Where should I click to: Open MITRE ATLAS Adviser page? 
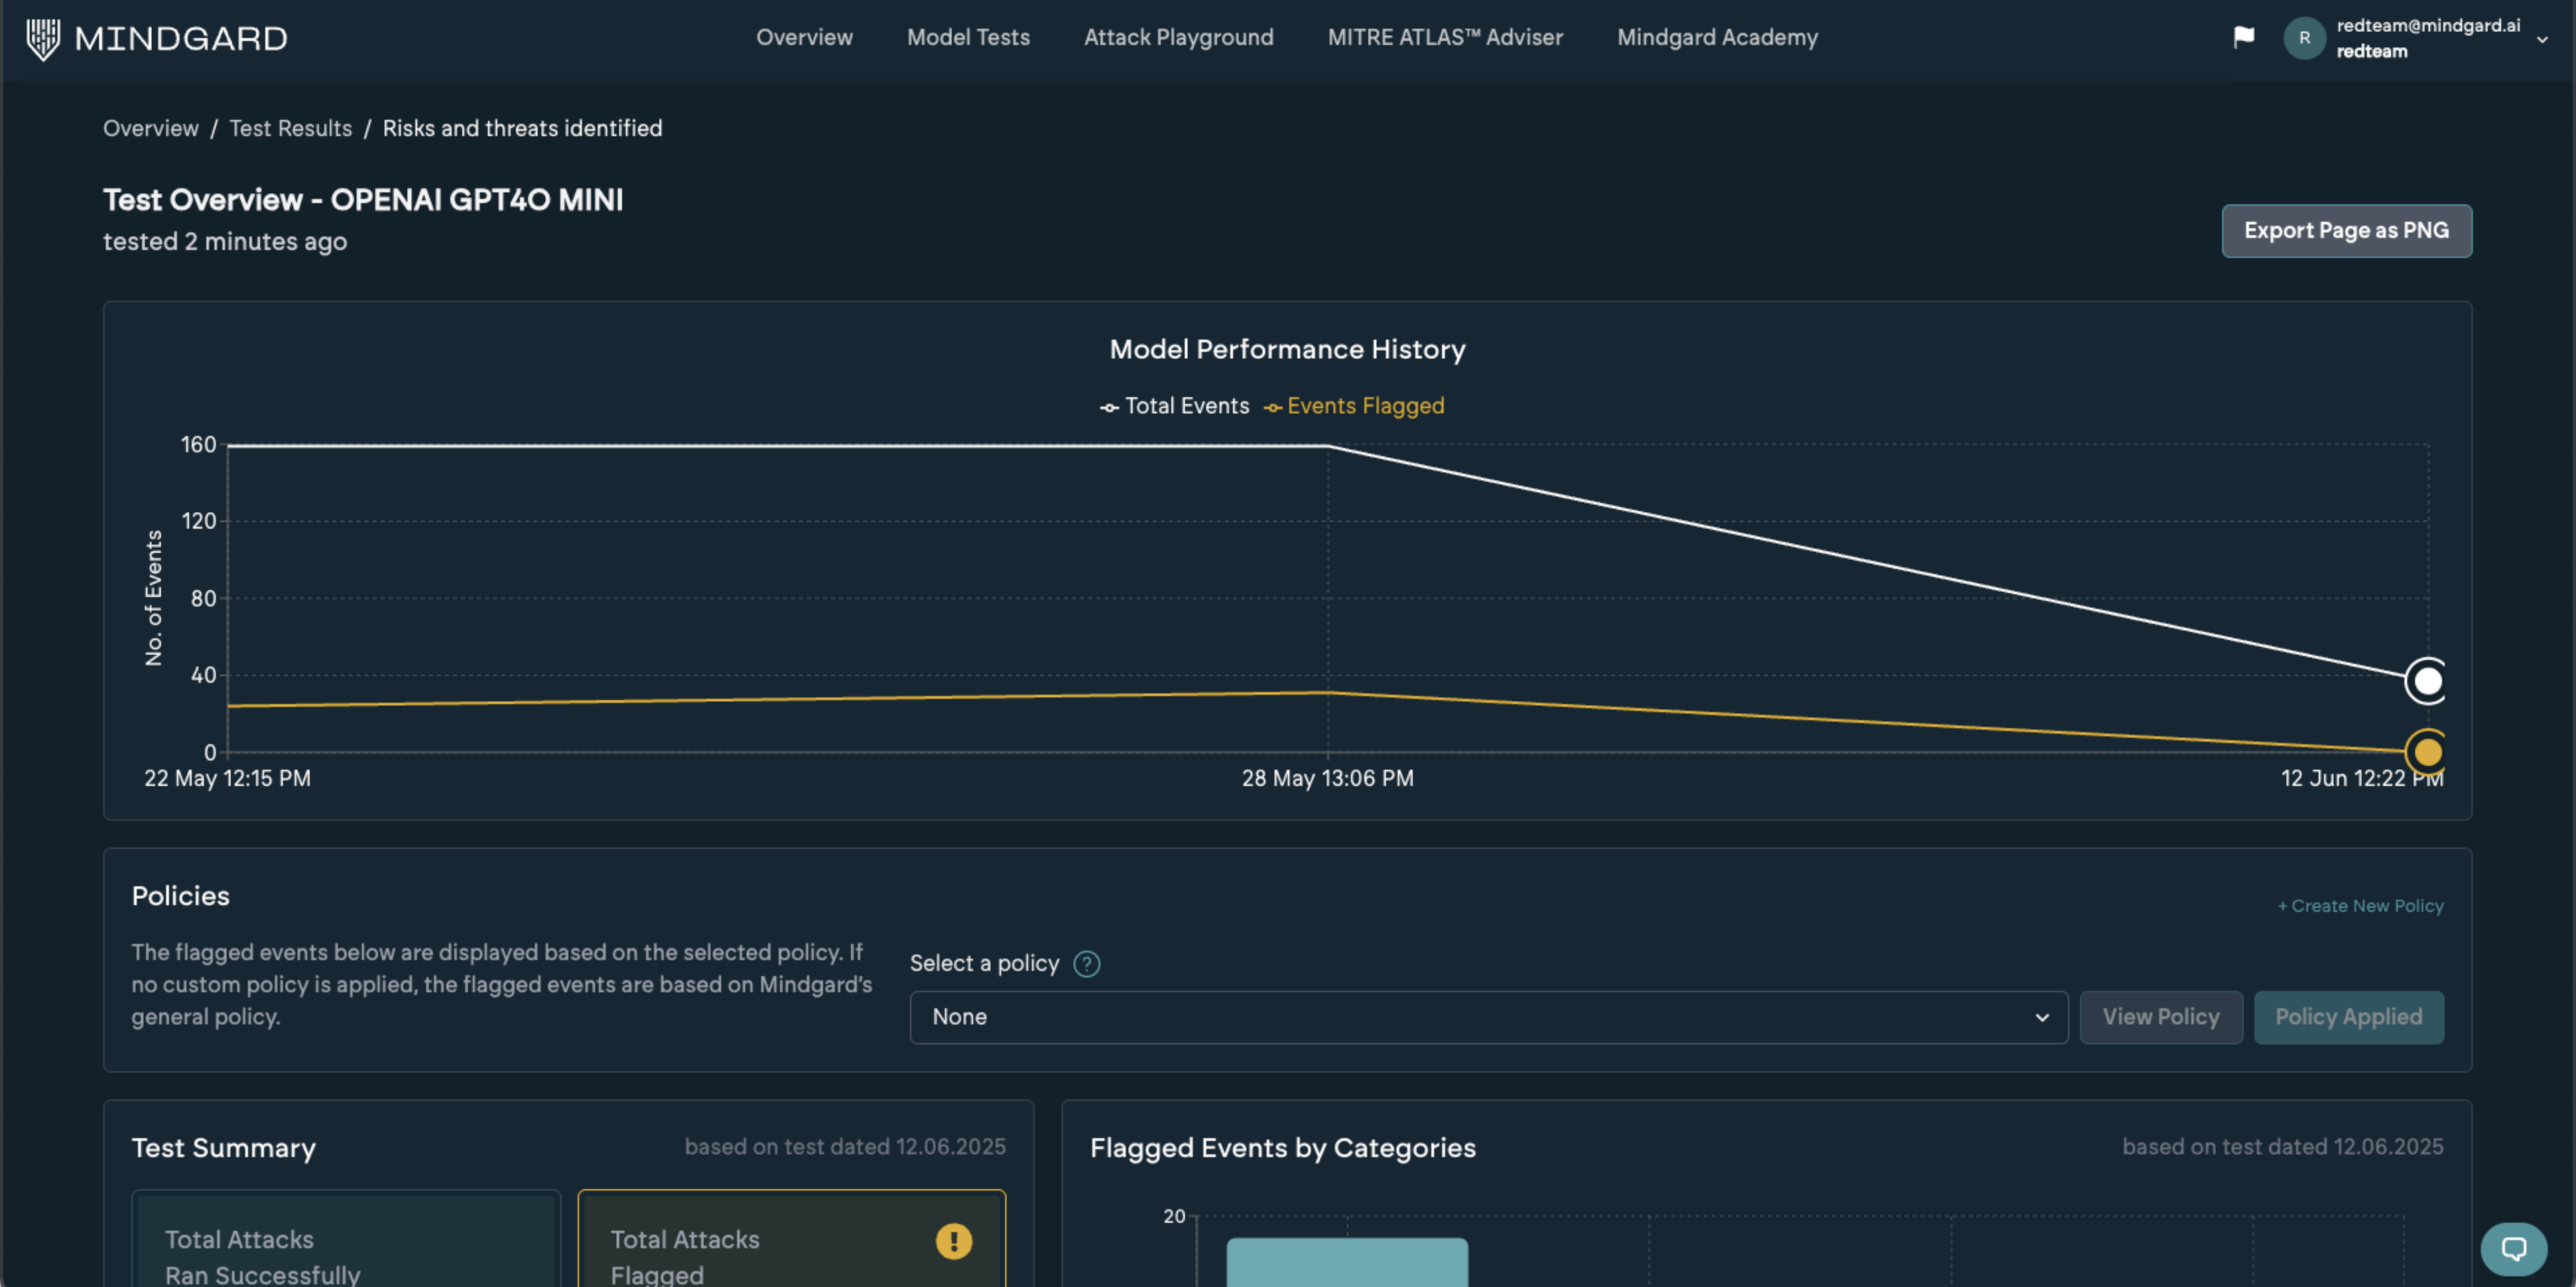pyautogui.click(x=1444, y=37)
